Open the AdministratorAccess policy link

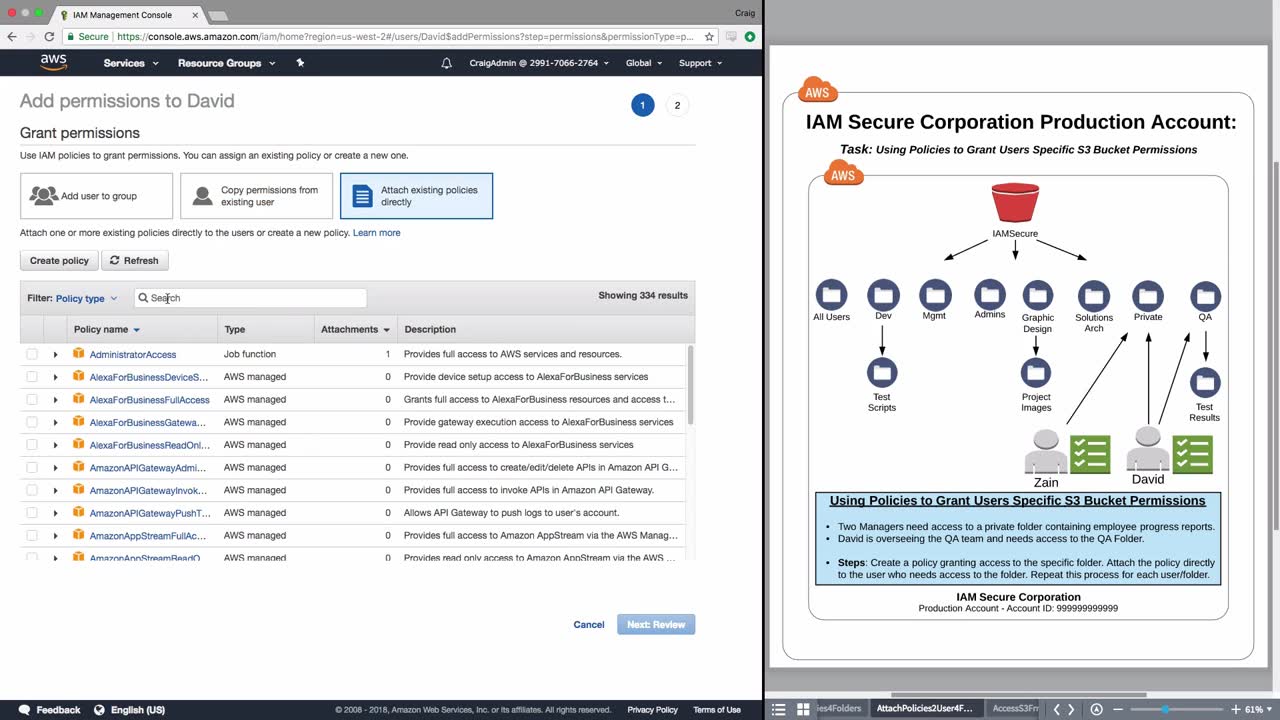tap(133, 354)
